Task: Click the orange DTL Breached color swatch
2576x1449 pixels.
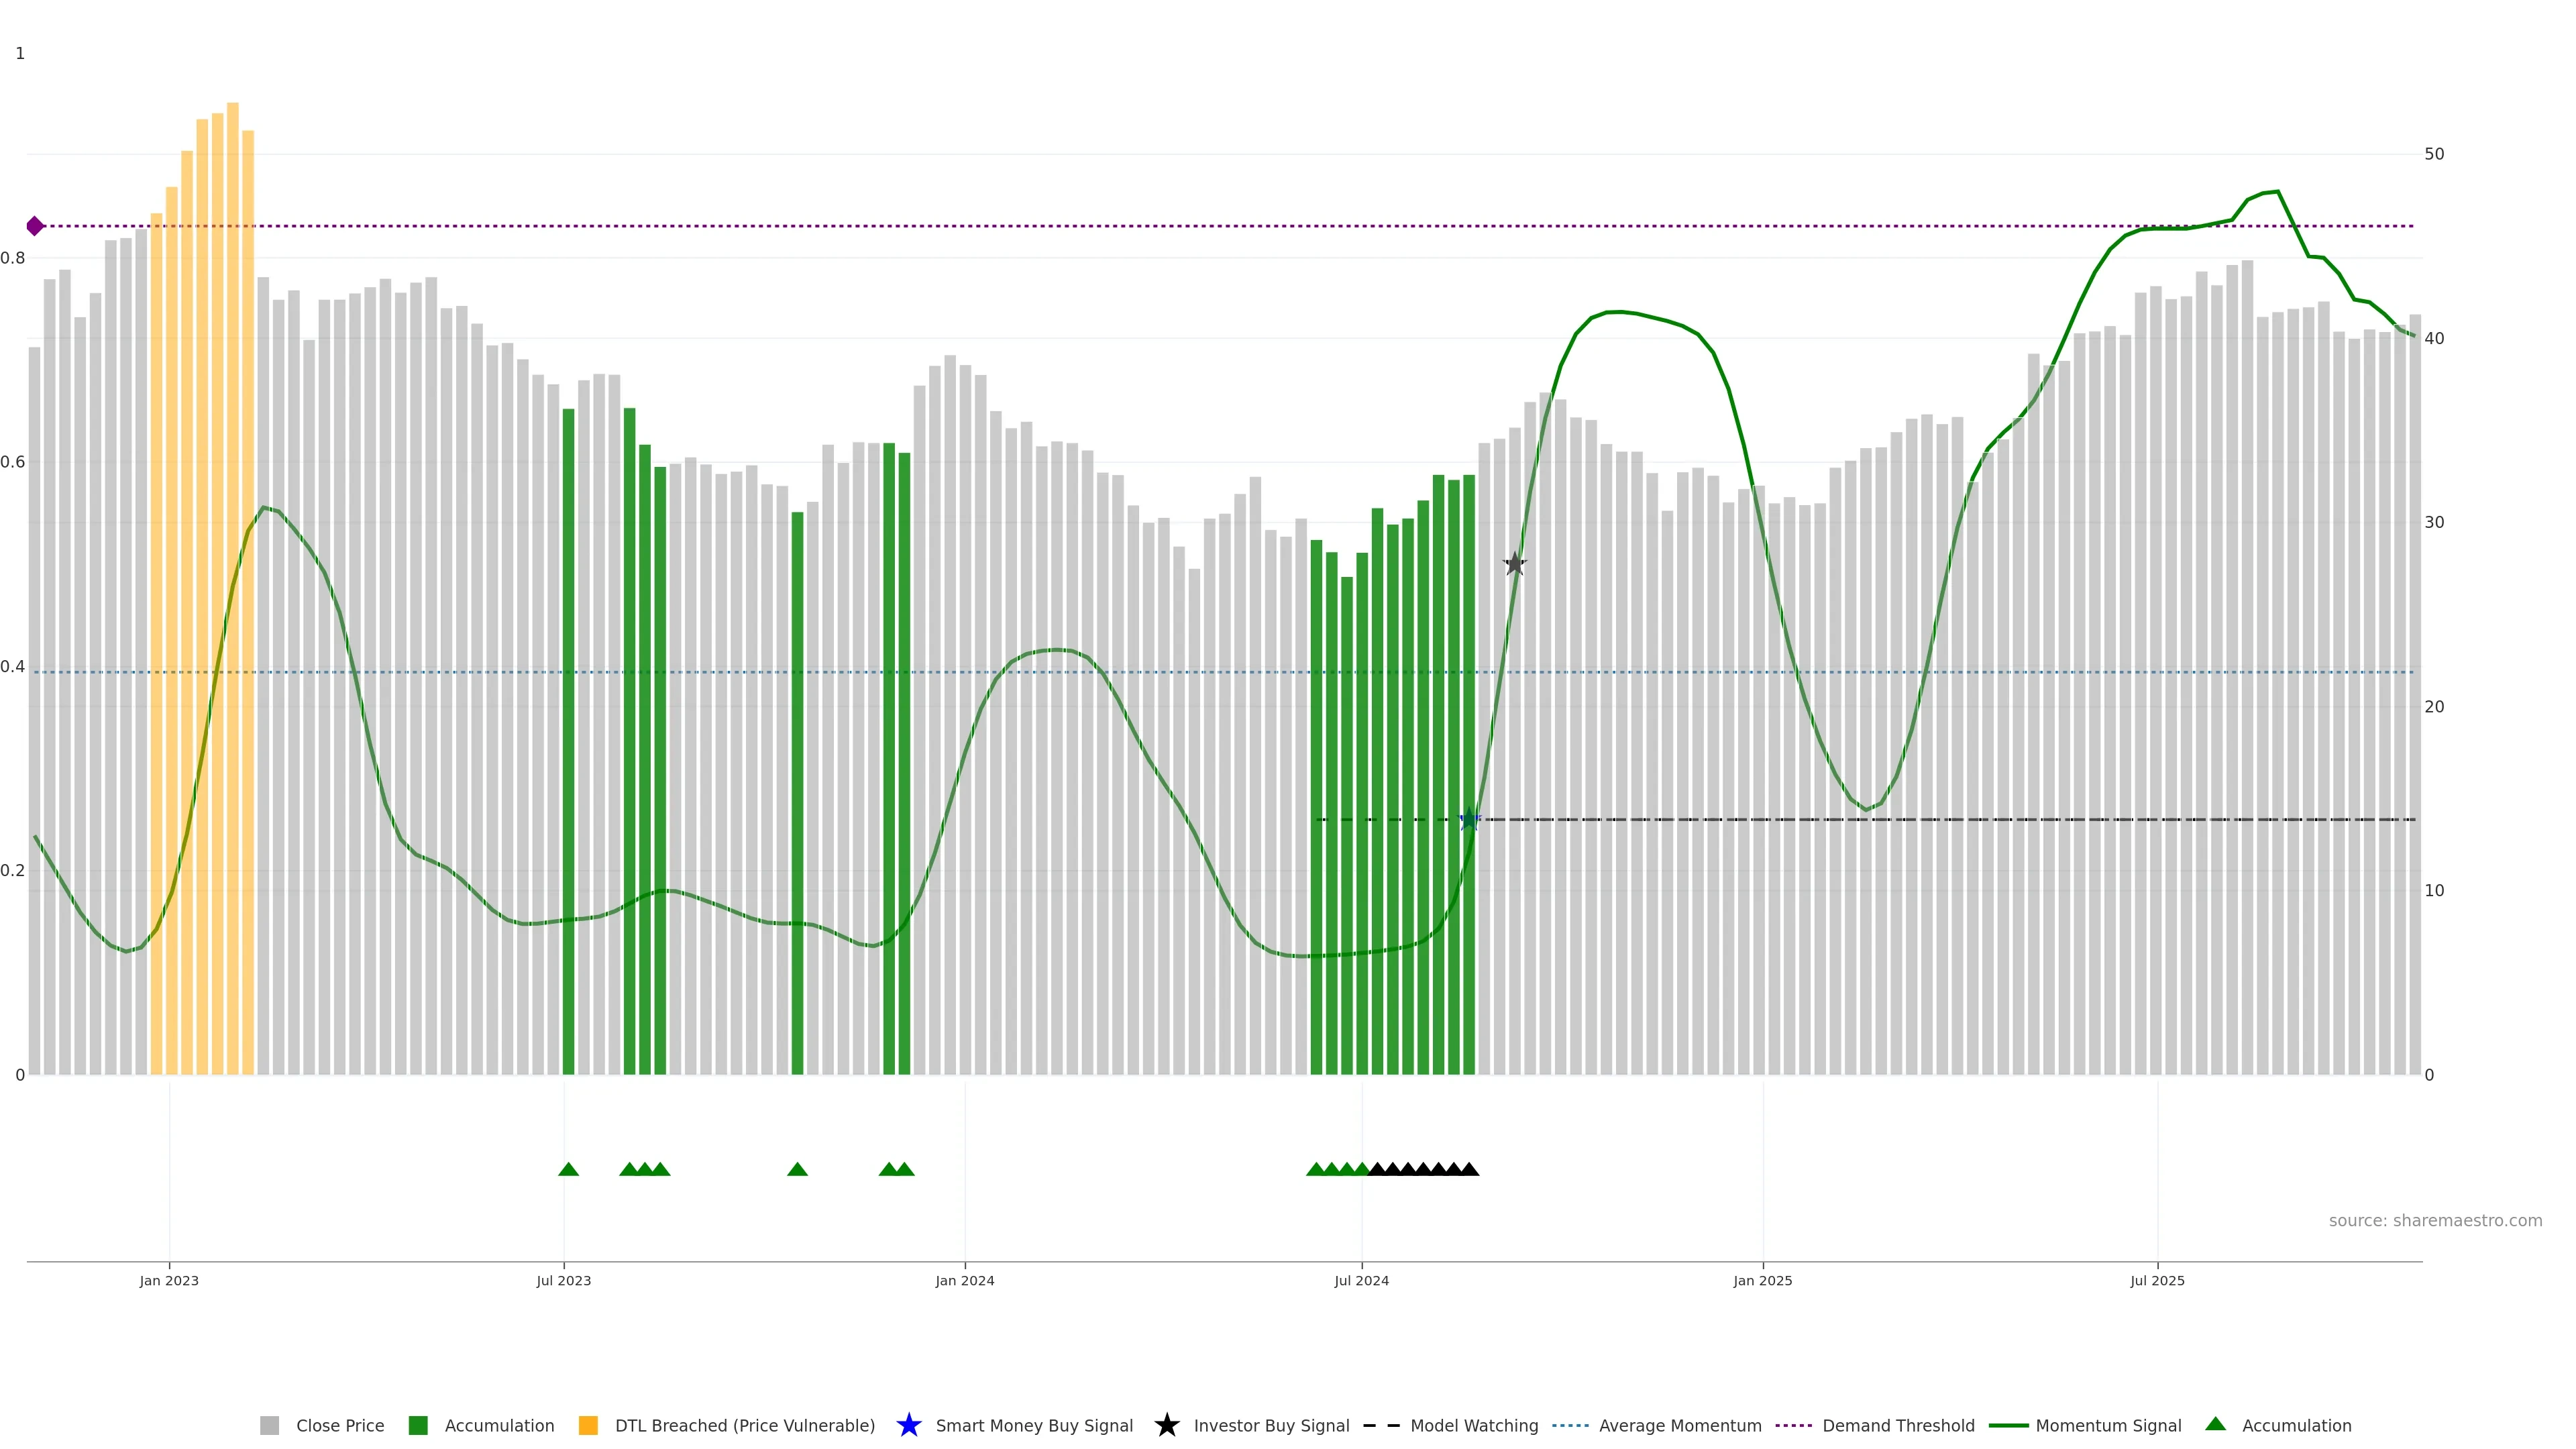Action: (x=588, y=1426)
